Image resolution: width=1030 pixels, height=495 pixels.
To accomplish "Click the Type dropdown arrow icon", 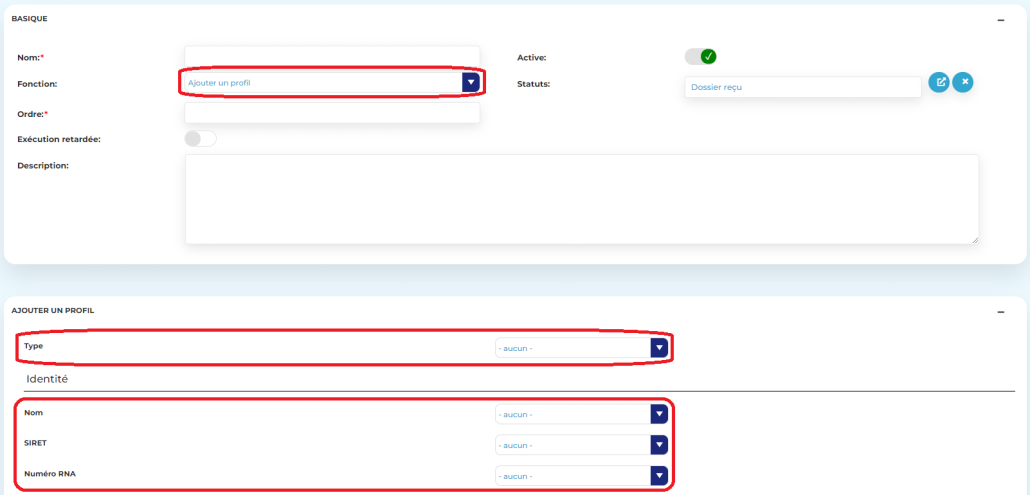I will coord(658,348).
